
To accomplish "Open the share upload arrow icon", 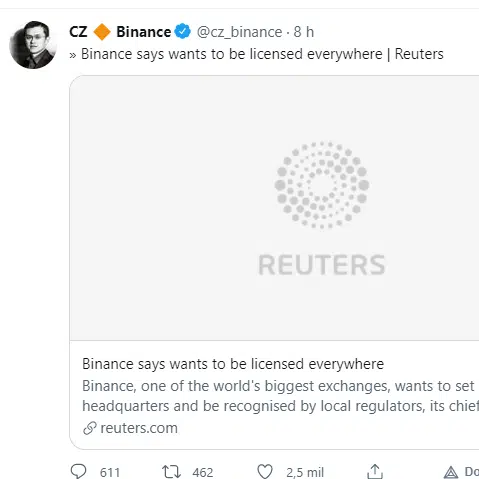I will 375,471.
